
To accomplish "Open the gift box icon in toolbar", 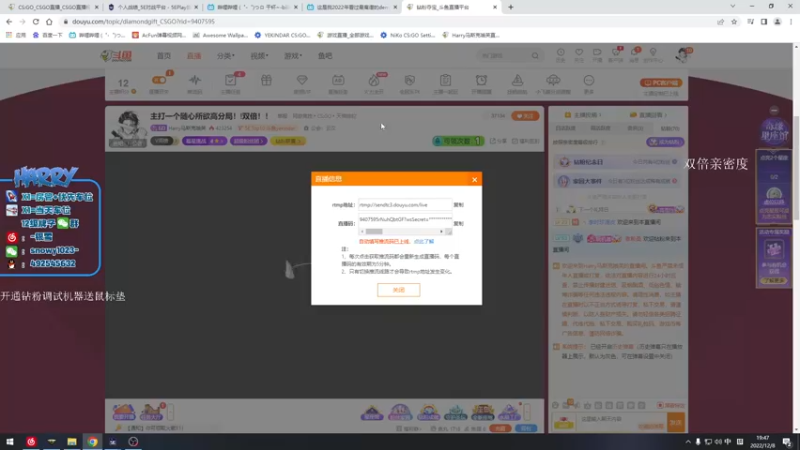I will (266, 80).
